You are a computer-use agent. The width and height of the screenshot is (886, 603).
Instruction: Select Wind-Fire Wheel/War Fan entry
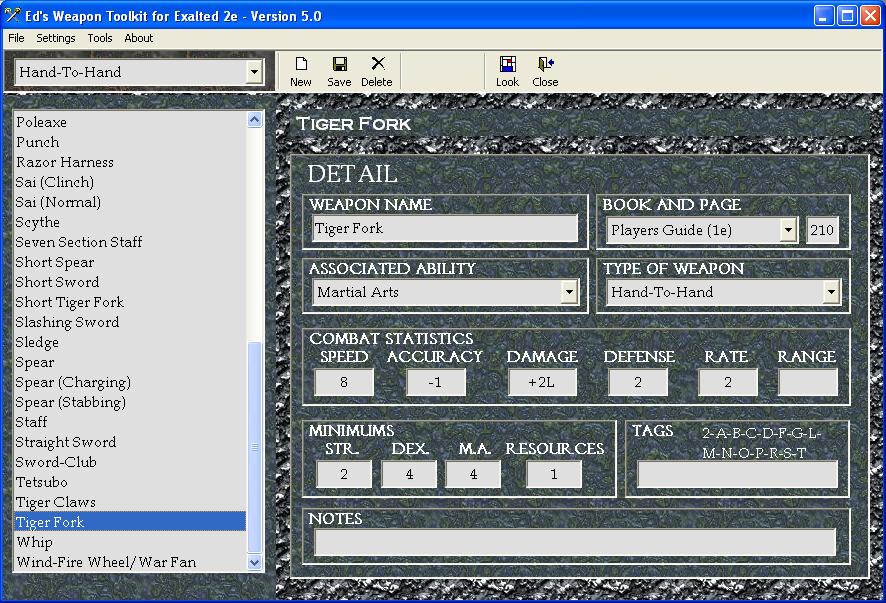point(130,562)
